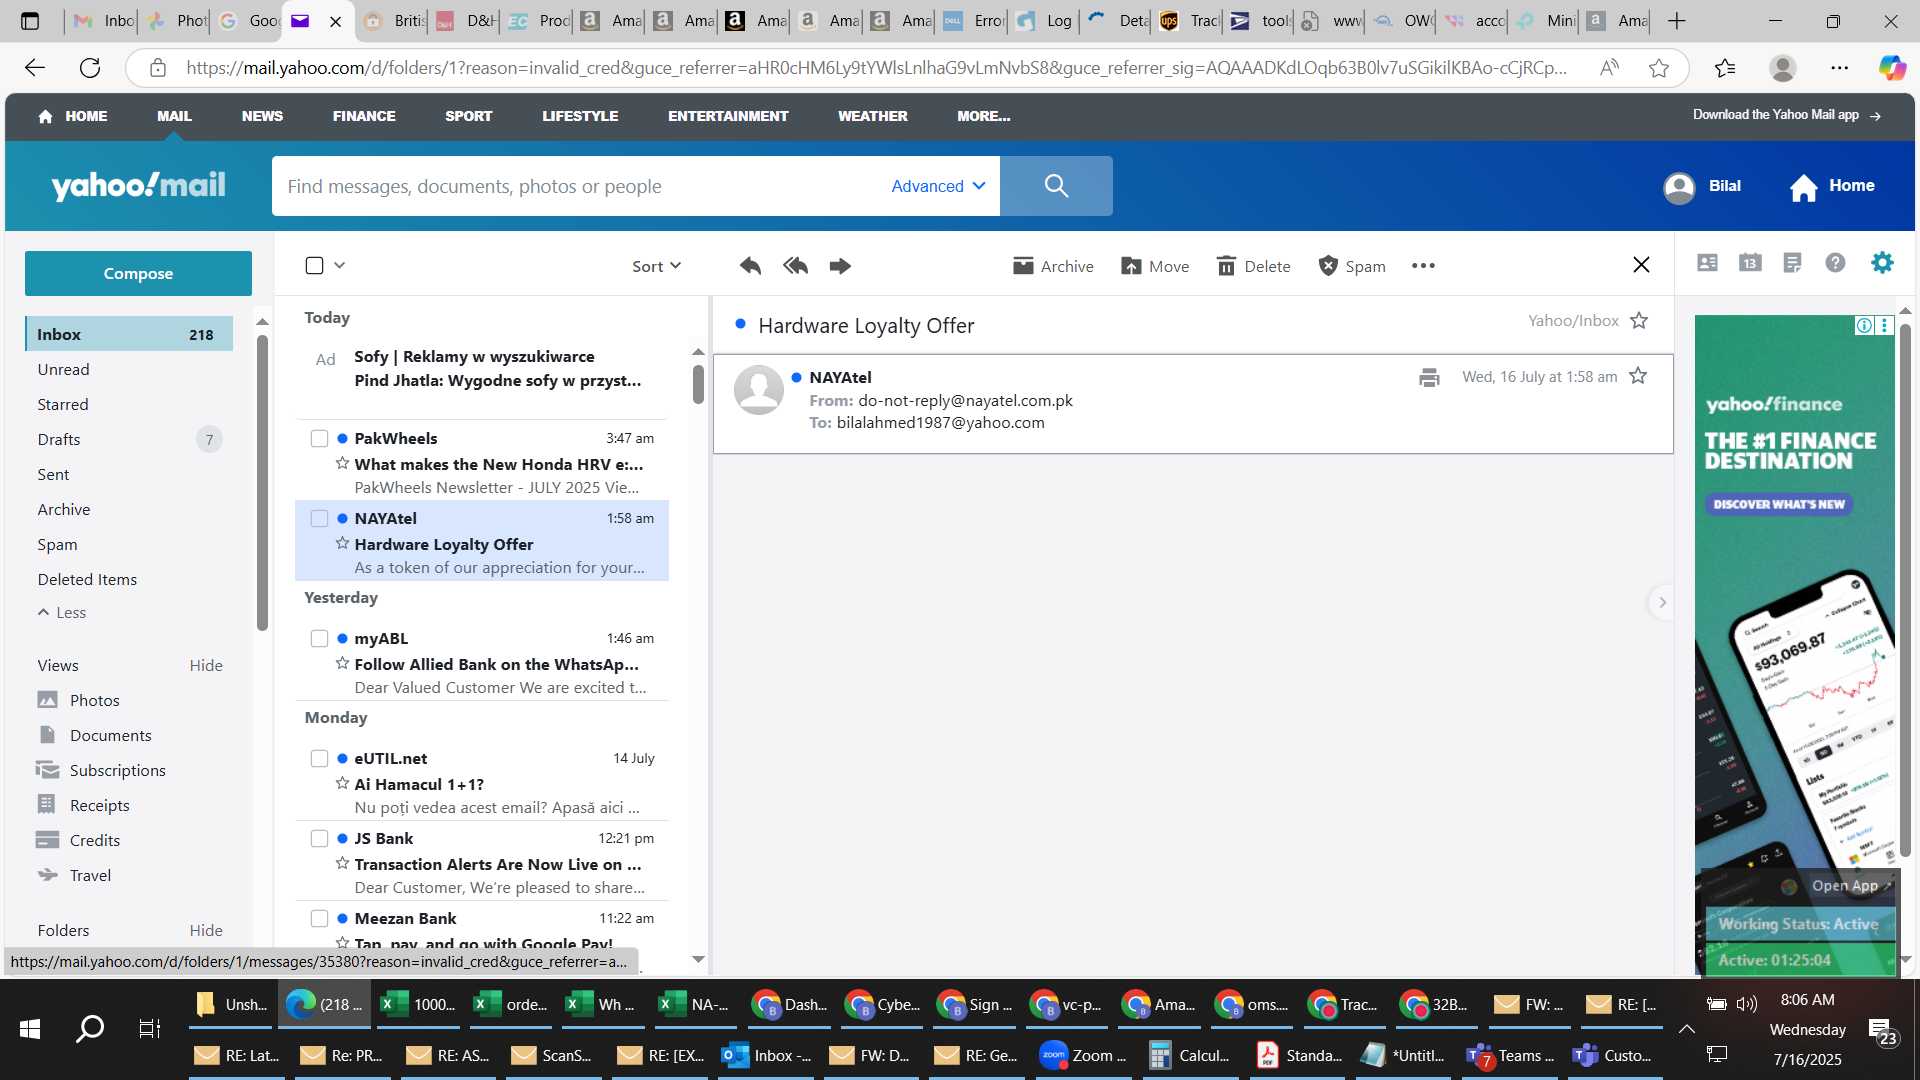Tick the select-all messages checkbox
Image resolution: width=1920 pixels, height=1080 pixels.
coord(314,265)
